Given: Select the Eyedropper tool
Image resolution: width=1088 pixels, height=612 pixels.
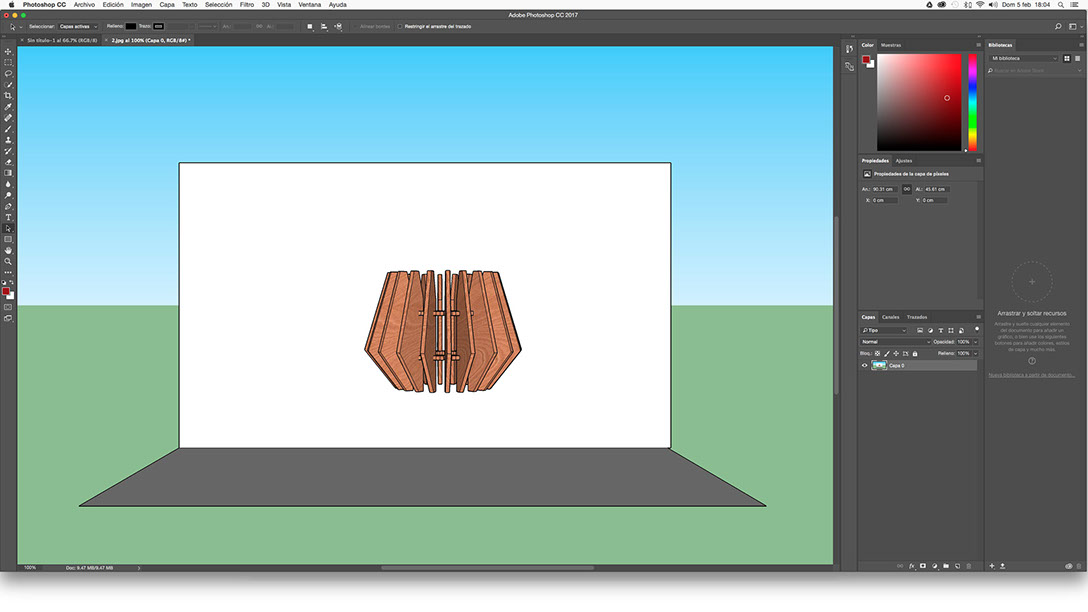Looking at the screenshot, I should point(8,107).
